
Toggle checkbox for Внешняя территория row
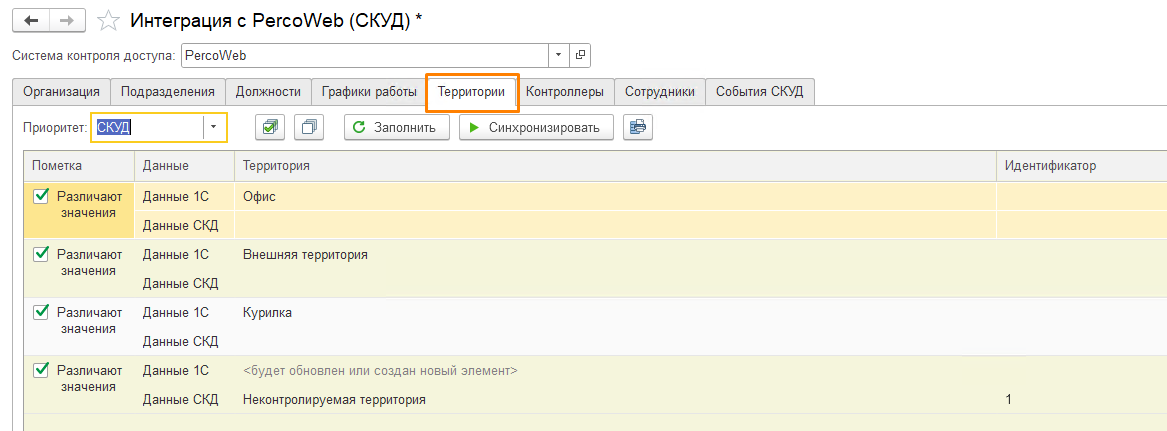41,254
